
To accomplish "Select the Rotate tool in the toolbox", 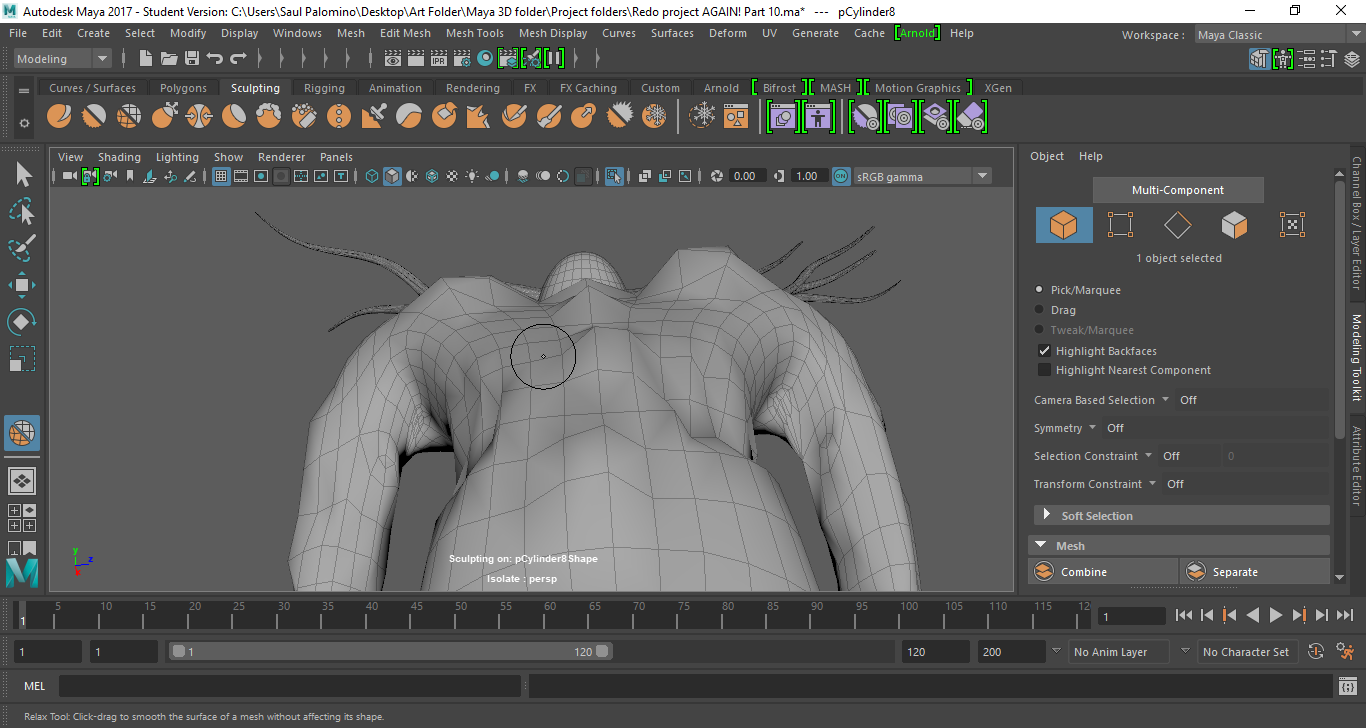I will [x=22, y=322].
